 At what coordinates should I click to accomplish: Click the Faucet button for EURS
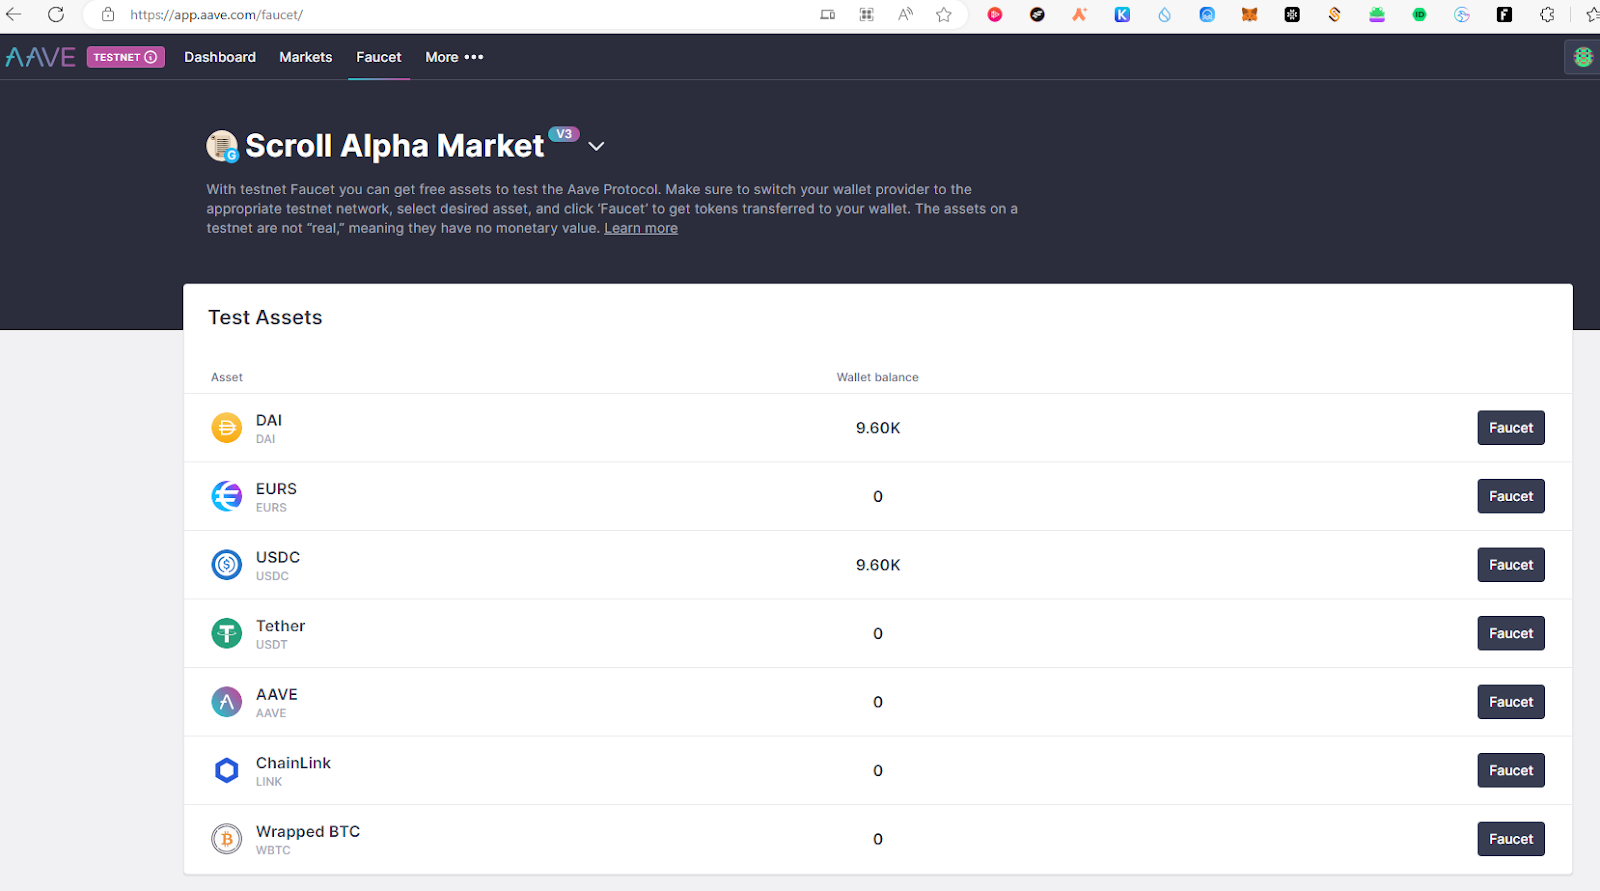1511,496
